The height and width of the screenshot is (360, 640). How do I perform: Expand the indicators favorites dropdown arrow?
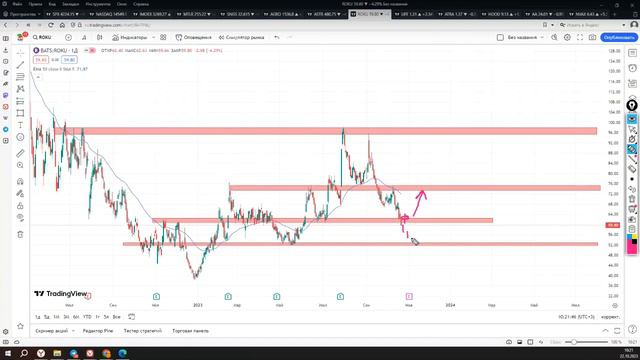click(153, 37)
